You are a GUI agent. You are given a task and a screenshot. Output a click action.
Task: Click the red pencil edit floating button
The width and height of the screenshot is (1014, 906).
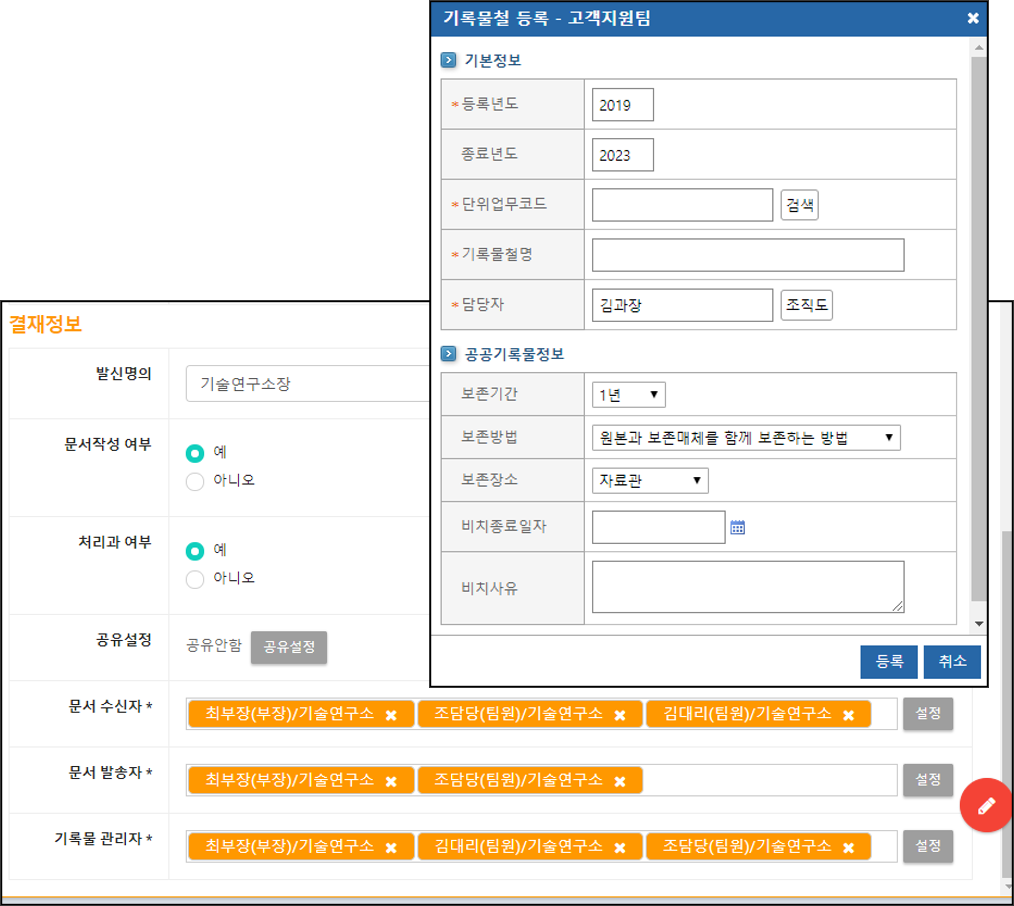coord(986,806)
